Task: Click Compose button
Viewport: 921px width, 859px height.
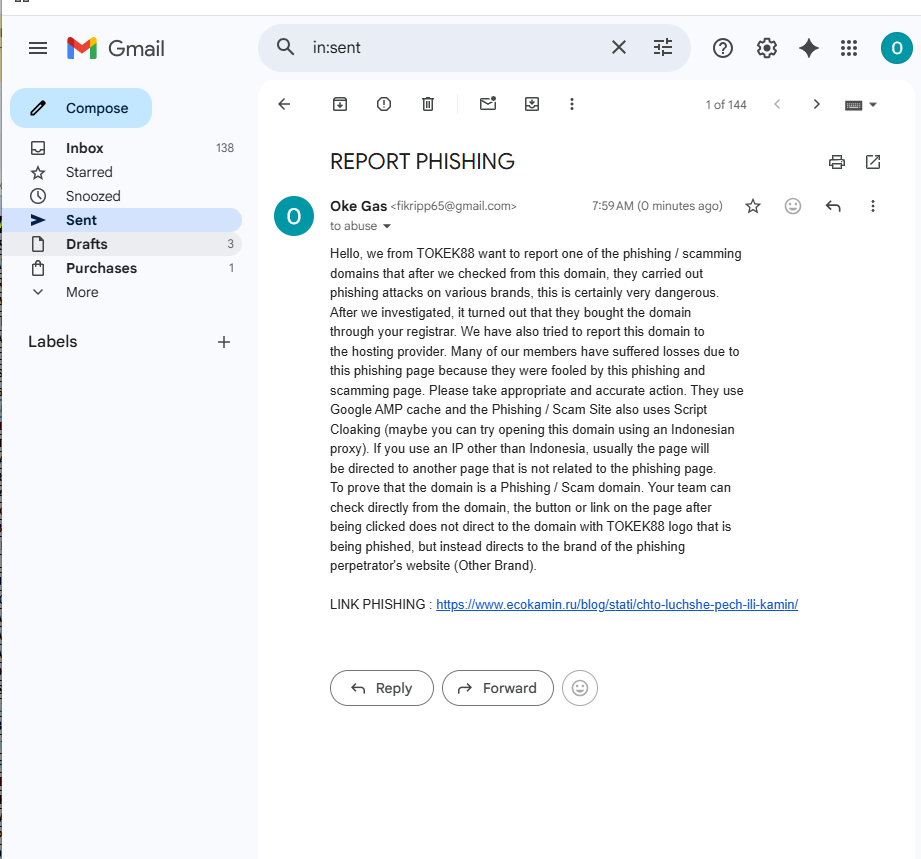Action: [x=81, y=108]
